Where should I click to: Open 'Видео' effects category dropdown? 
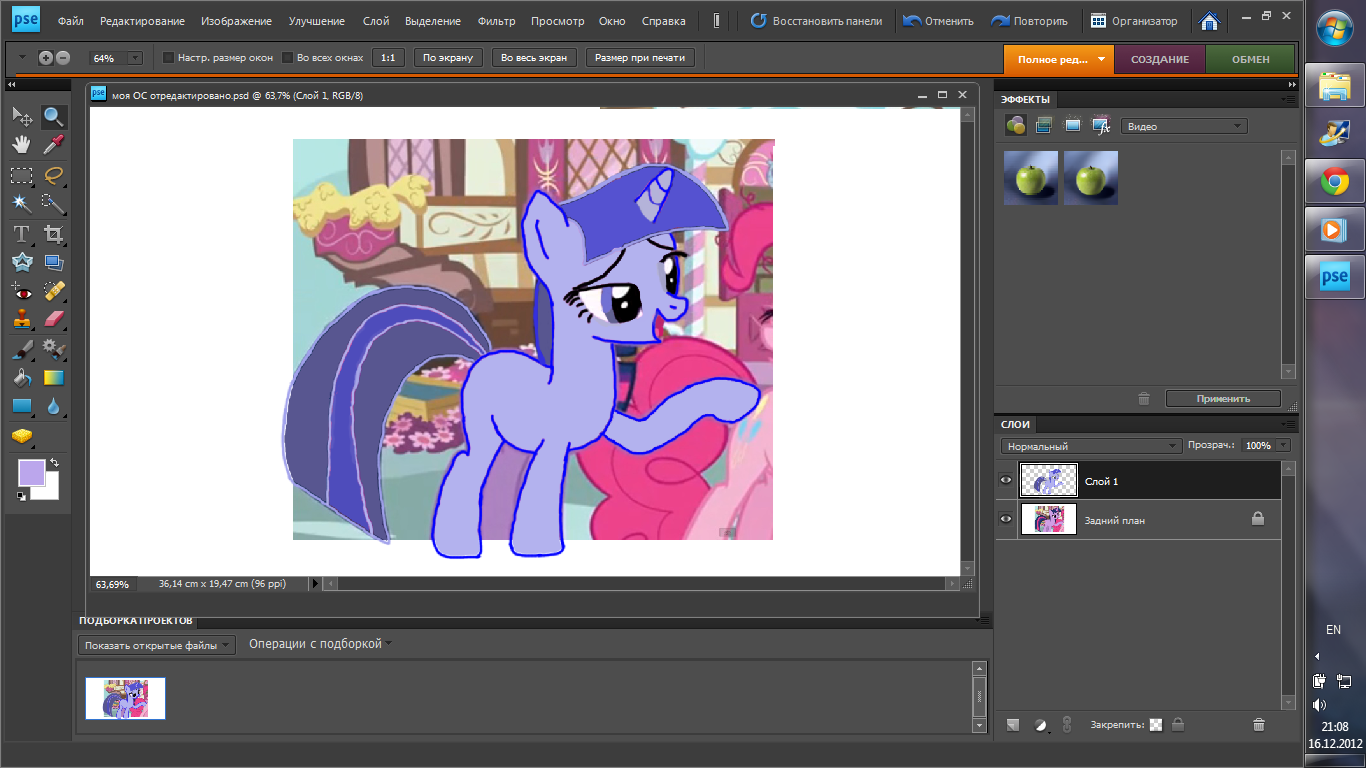point(1184,126)
